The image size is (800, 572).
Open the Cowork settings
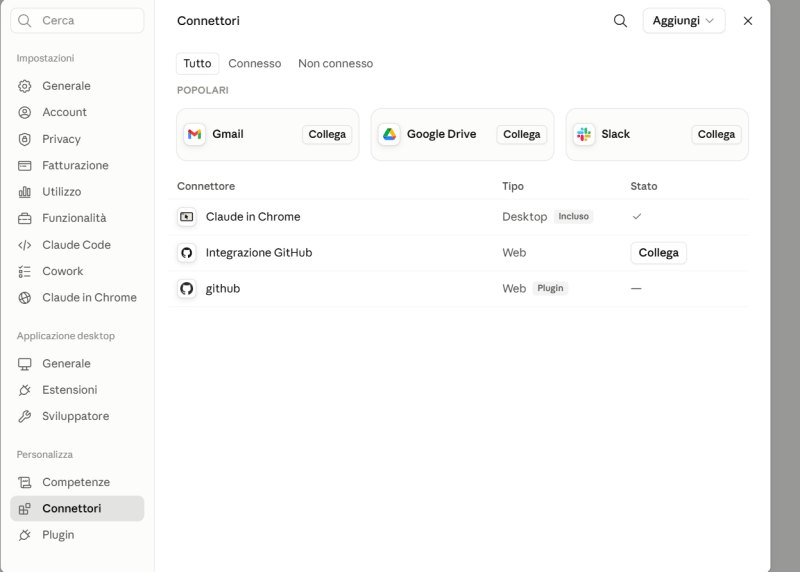pyautogui.click(x=77, y=271)
